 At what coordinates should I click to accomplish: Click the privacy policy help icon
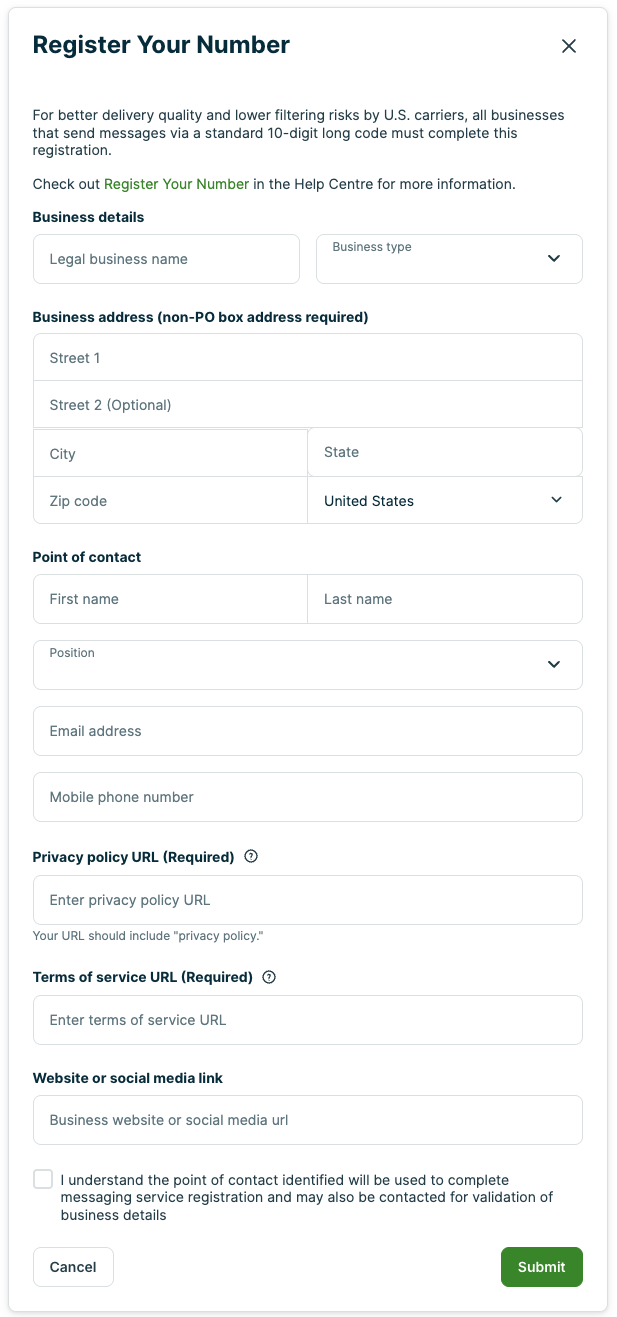(251, 857)
